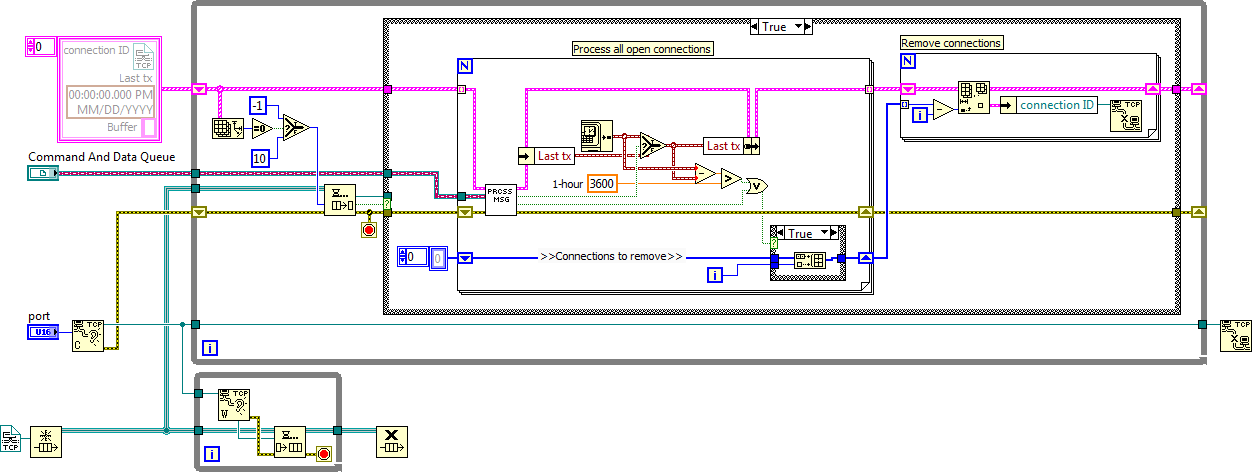Click the '>>Connections to remove>>' wire label
The image size is (1252, 472).
pos(611,257)
